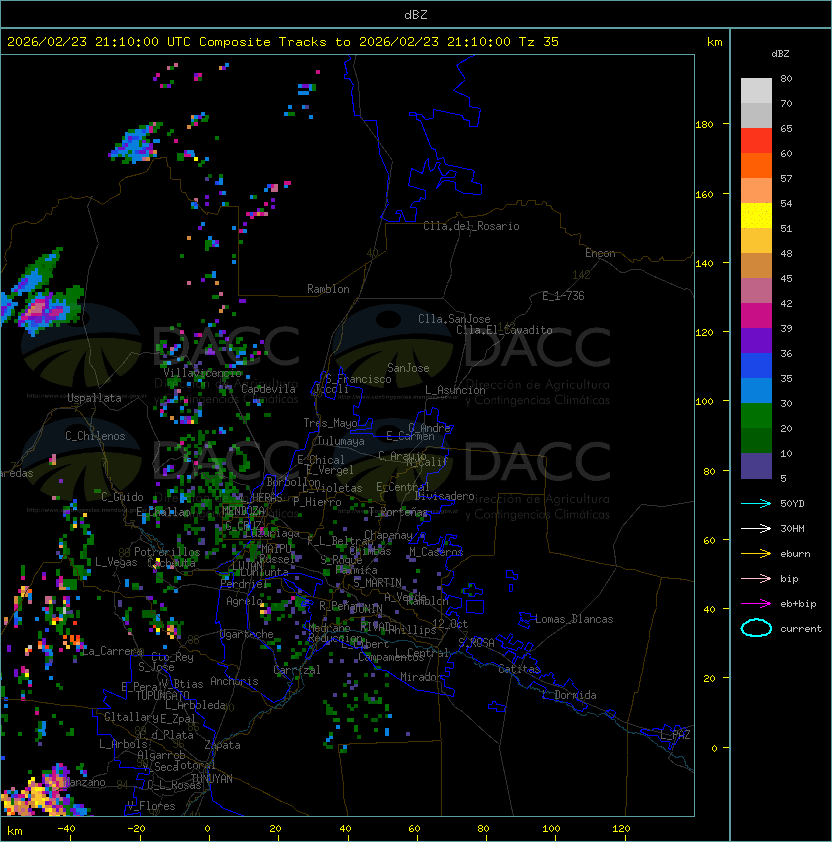Screen dimensions: 832x842
Task: Click the Tres_Mayo place label
Action: pos(330,423)
